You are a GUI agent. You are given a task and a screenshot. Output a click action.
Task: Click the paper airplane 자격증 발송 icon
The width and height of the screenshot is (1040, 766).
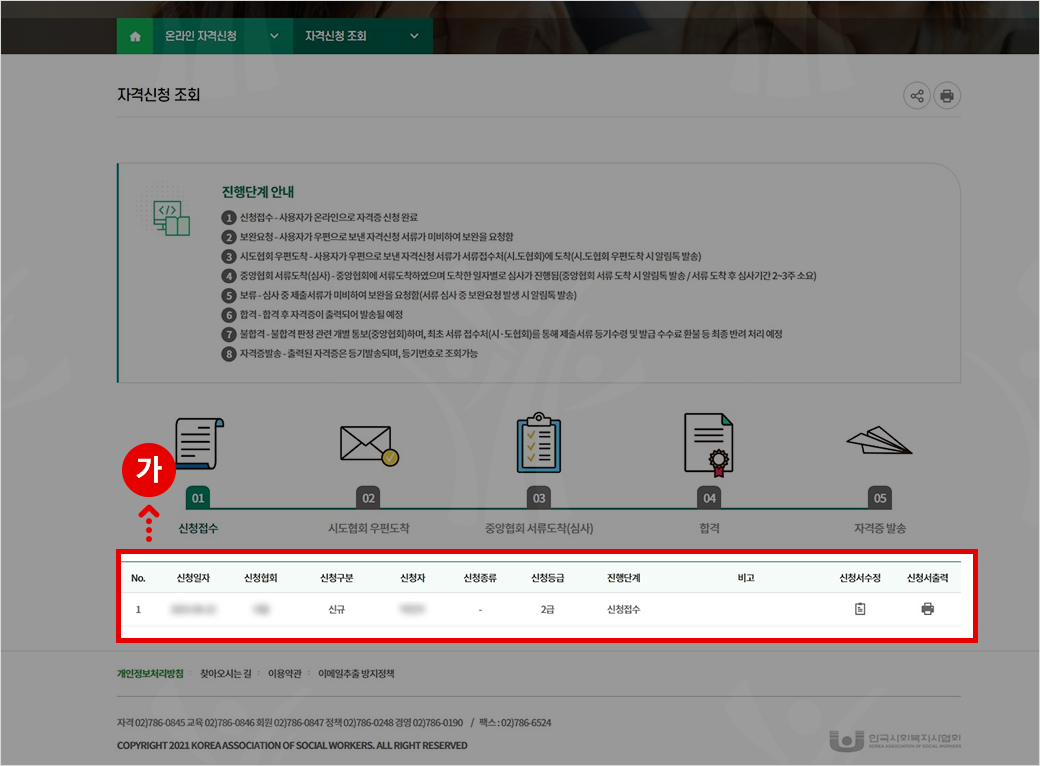point(879,441)
